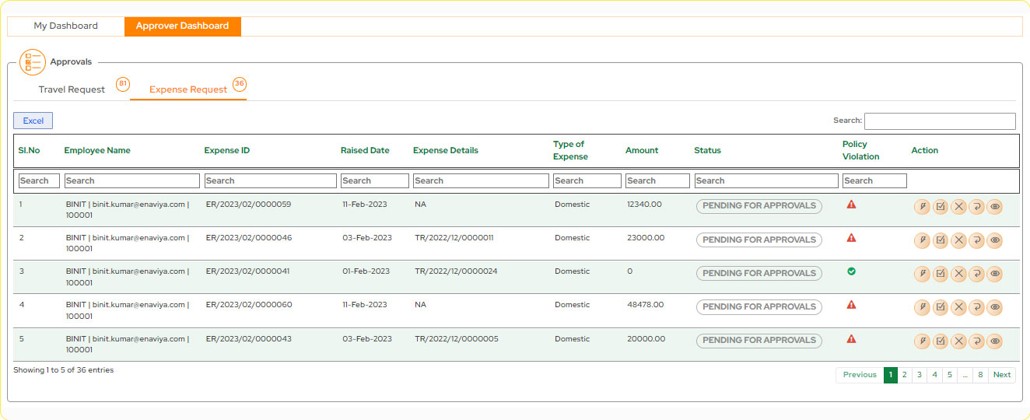
Task: View expense ER/2023/02/0000060 via the eye icon
Action: click(995, 307)
